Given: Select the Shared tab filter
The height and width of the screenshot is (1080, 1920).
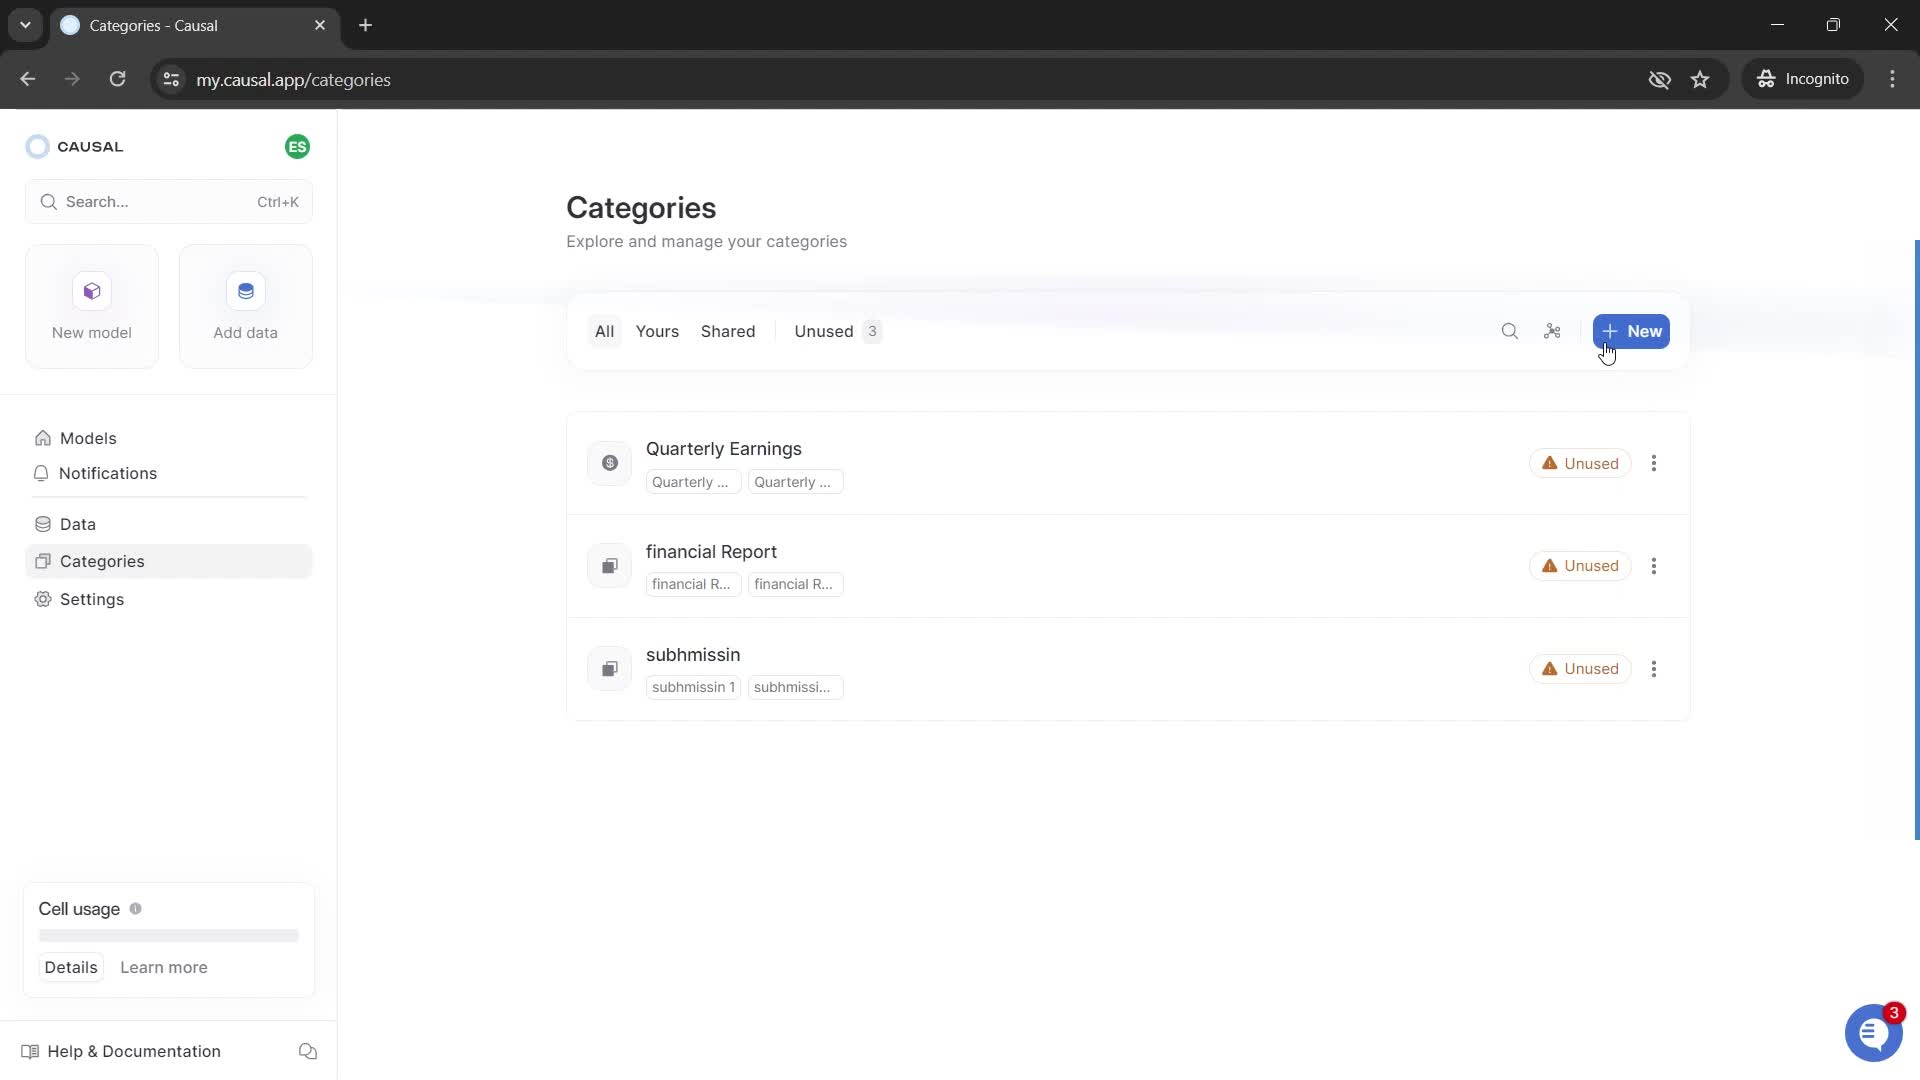Looking at the screenshot, I should coord(727,331).
